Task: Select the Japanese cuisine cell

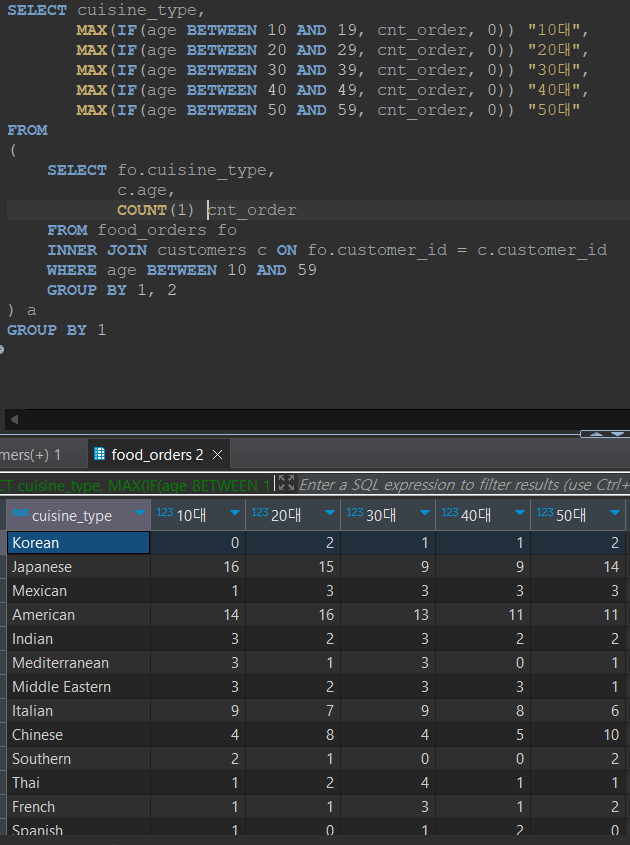Action: coord(79,567)
